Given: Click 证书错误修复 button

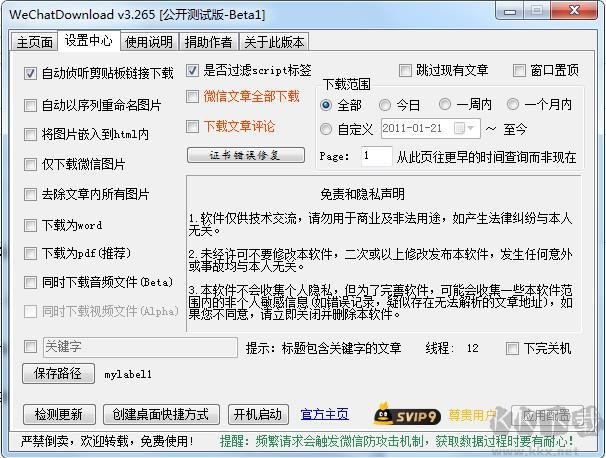Looking at the screenshot, I should [246, 155].
